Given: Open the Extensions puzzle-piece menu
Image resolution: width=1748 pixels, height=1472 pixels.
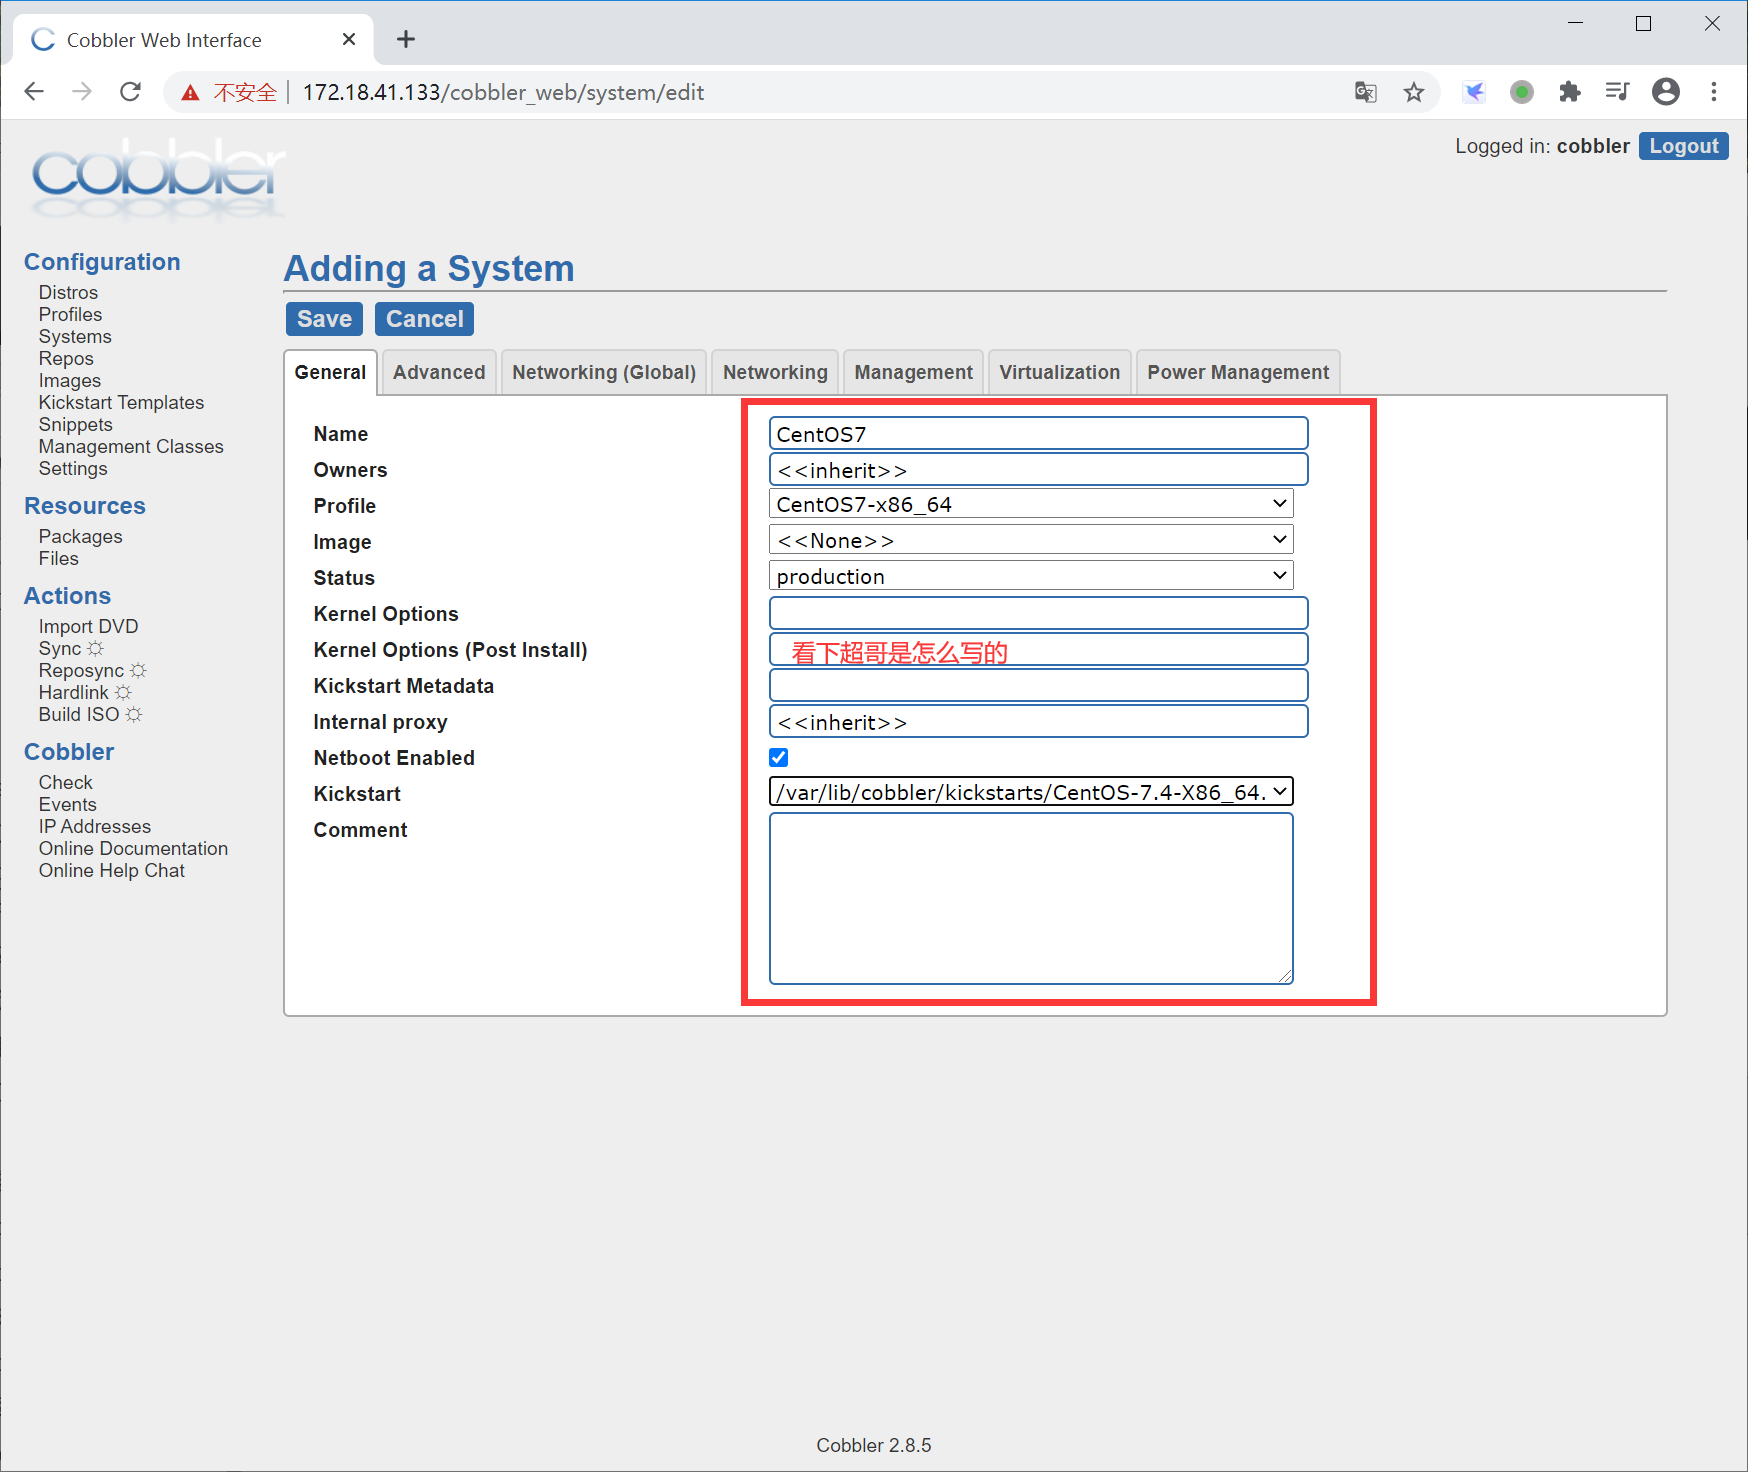Looking at the screenshot, I should point(1570,92).
